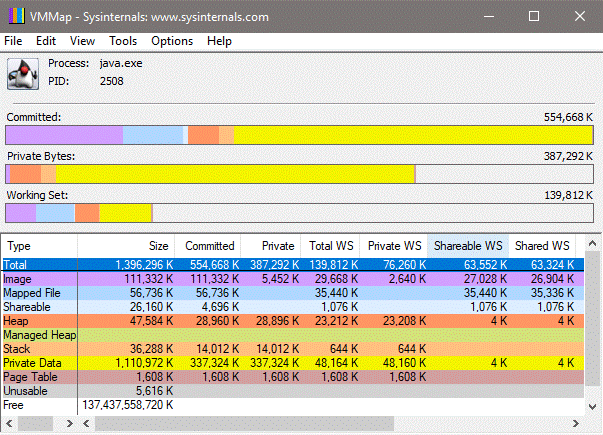Image resolution: width=603 pixels, height=435 pixels.
Task: Select the Mapped File row
Action: (x=34, y=293)
